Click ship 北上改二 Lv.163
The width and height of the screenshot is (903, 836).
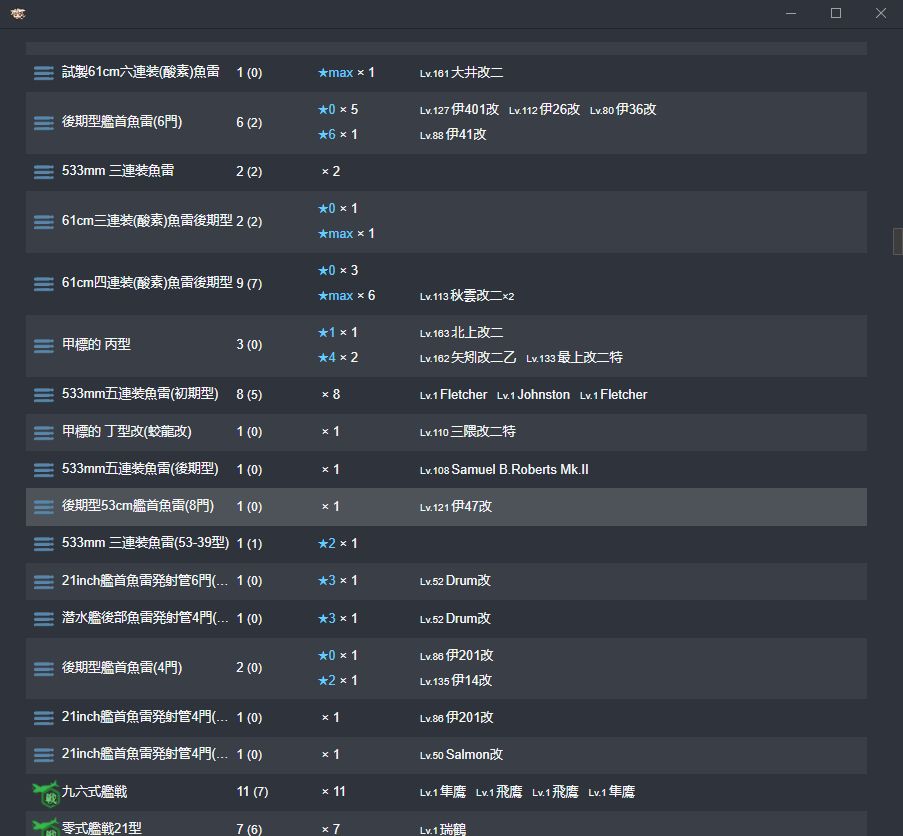[x=461, y=333]
